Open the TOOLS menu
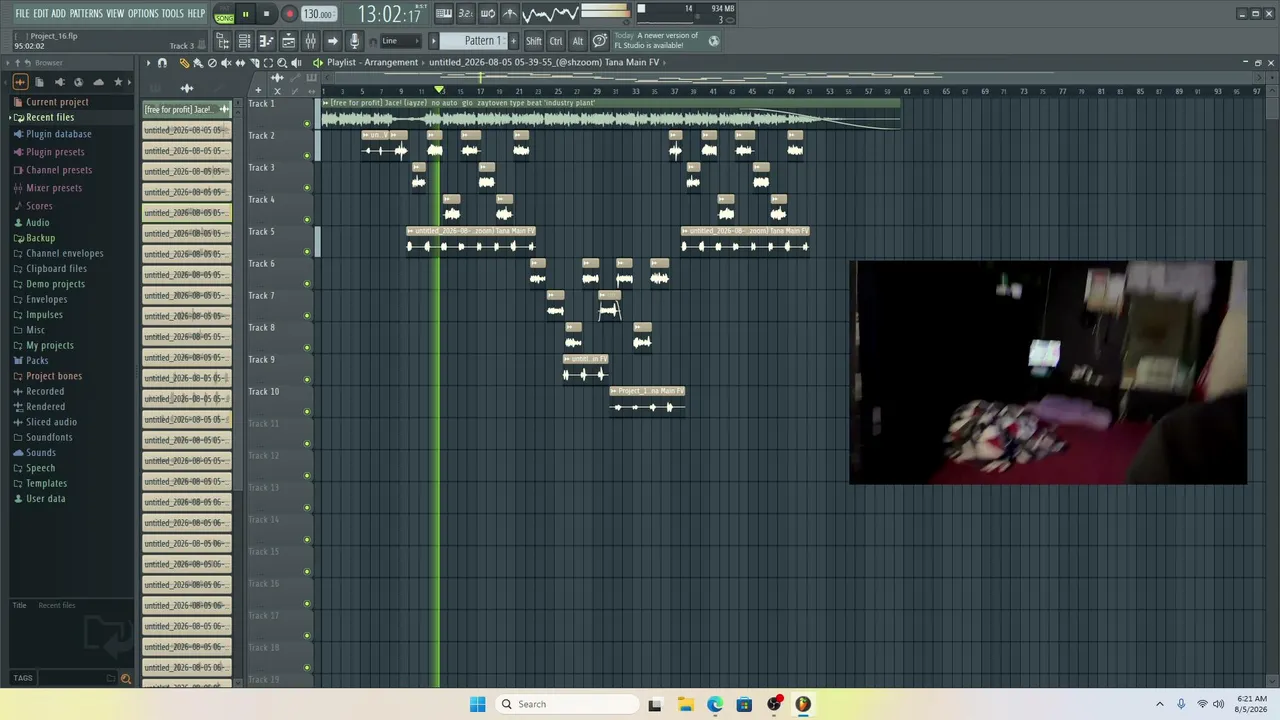1280x720 pixels. click(x=173, y=13)
